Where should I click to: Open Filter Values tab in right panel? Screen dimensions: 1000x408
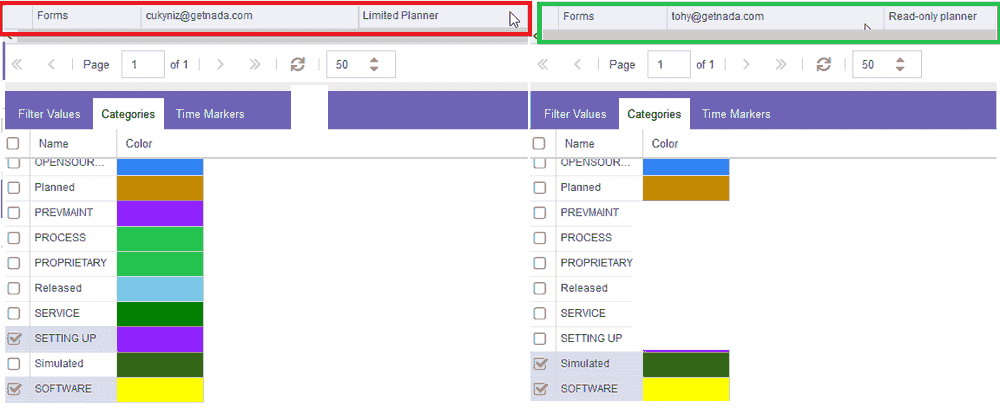[x=575, y=114]
